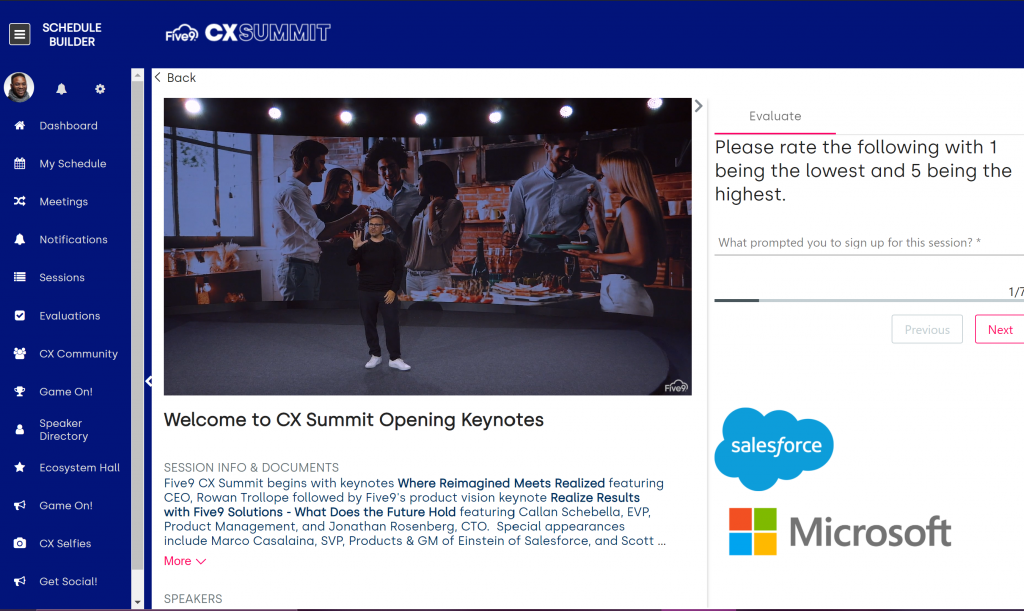
Task: Open the notification bell beside the avatar
Action: tap(61, 89)
